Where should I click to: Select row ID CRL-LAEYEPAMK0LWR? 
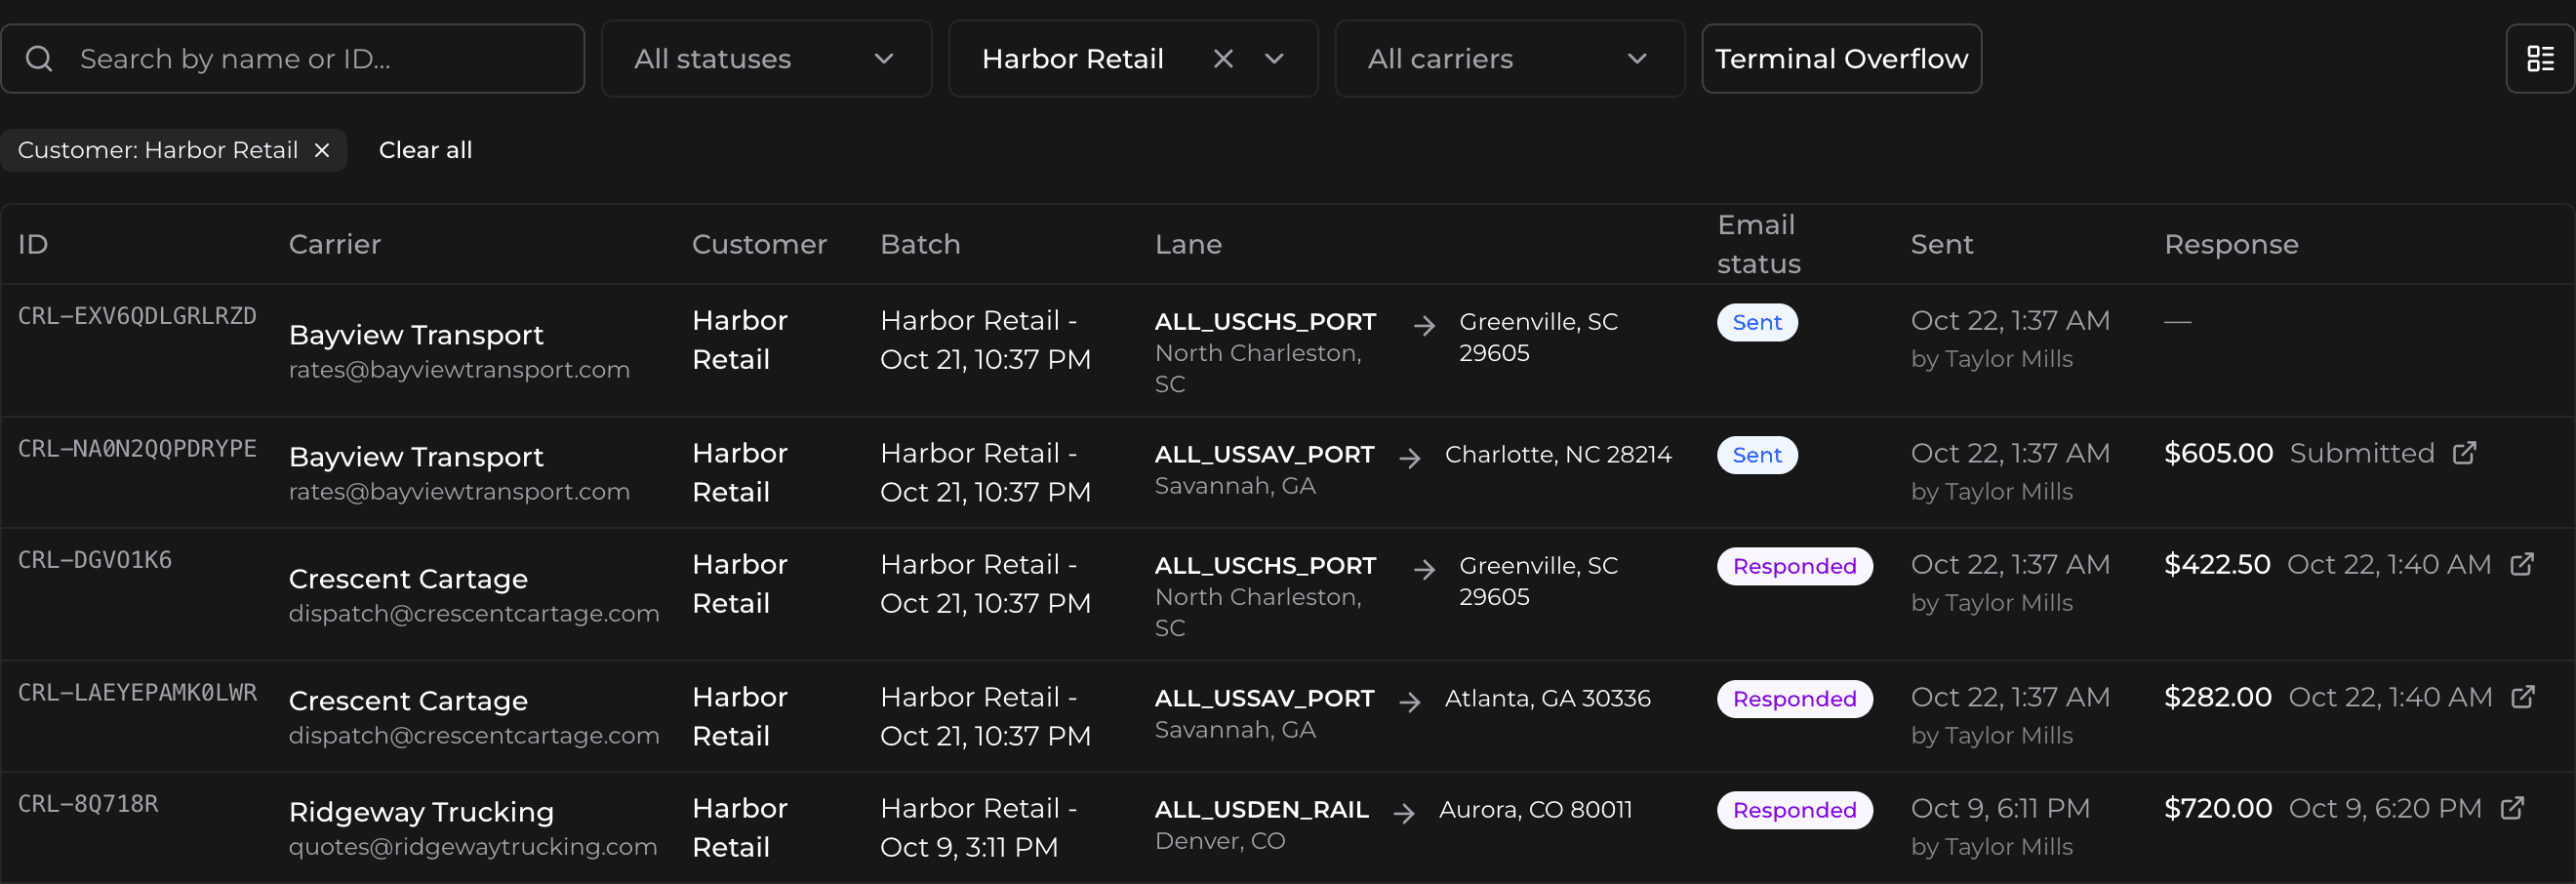(137, 693)
